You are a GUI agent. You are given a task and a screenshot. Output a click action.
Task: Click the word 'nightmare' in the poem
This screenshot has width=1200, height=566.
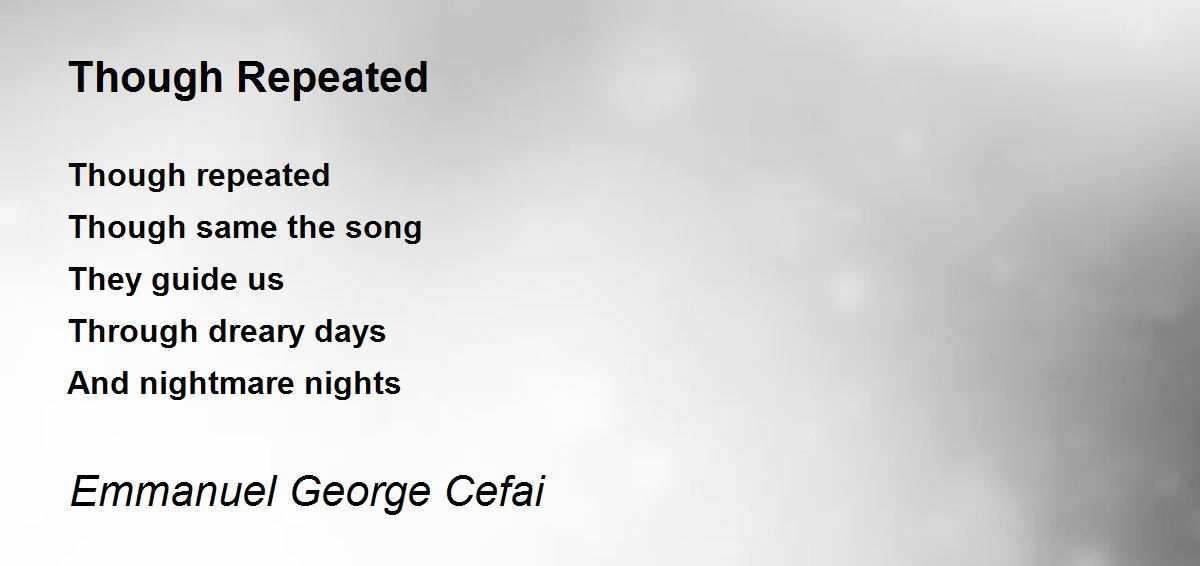[x=211, y=384]
